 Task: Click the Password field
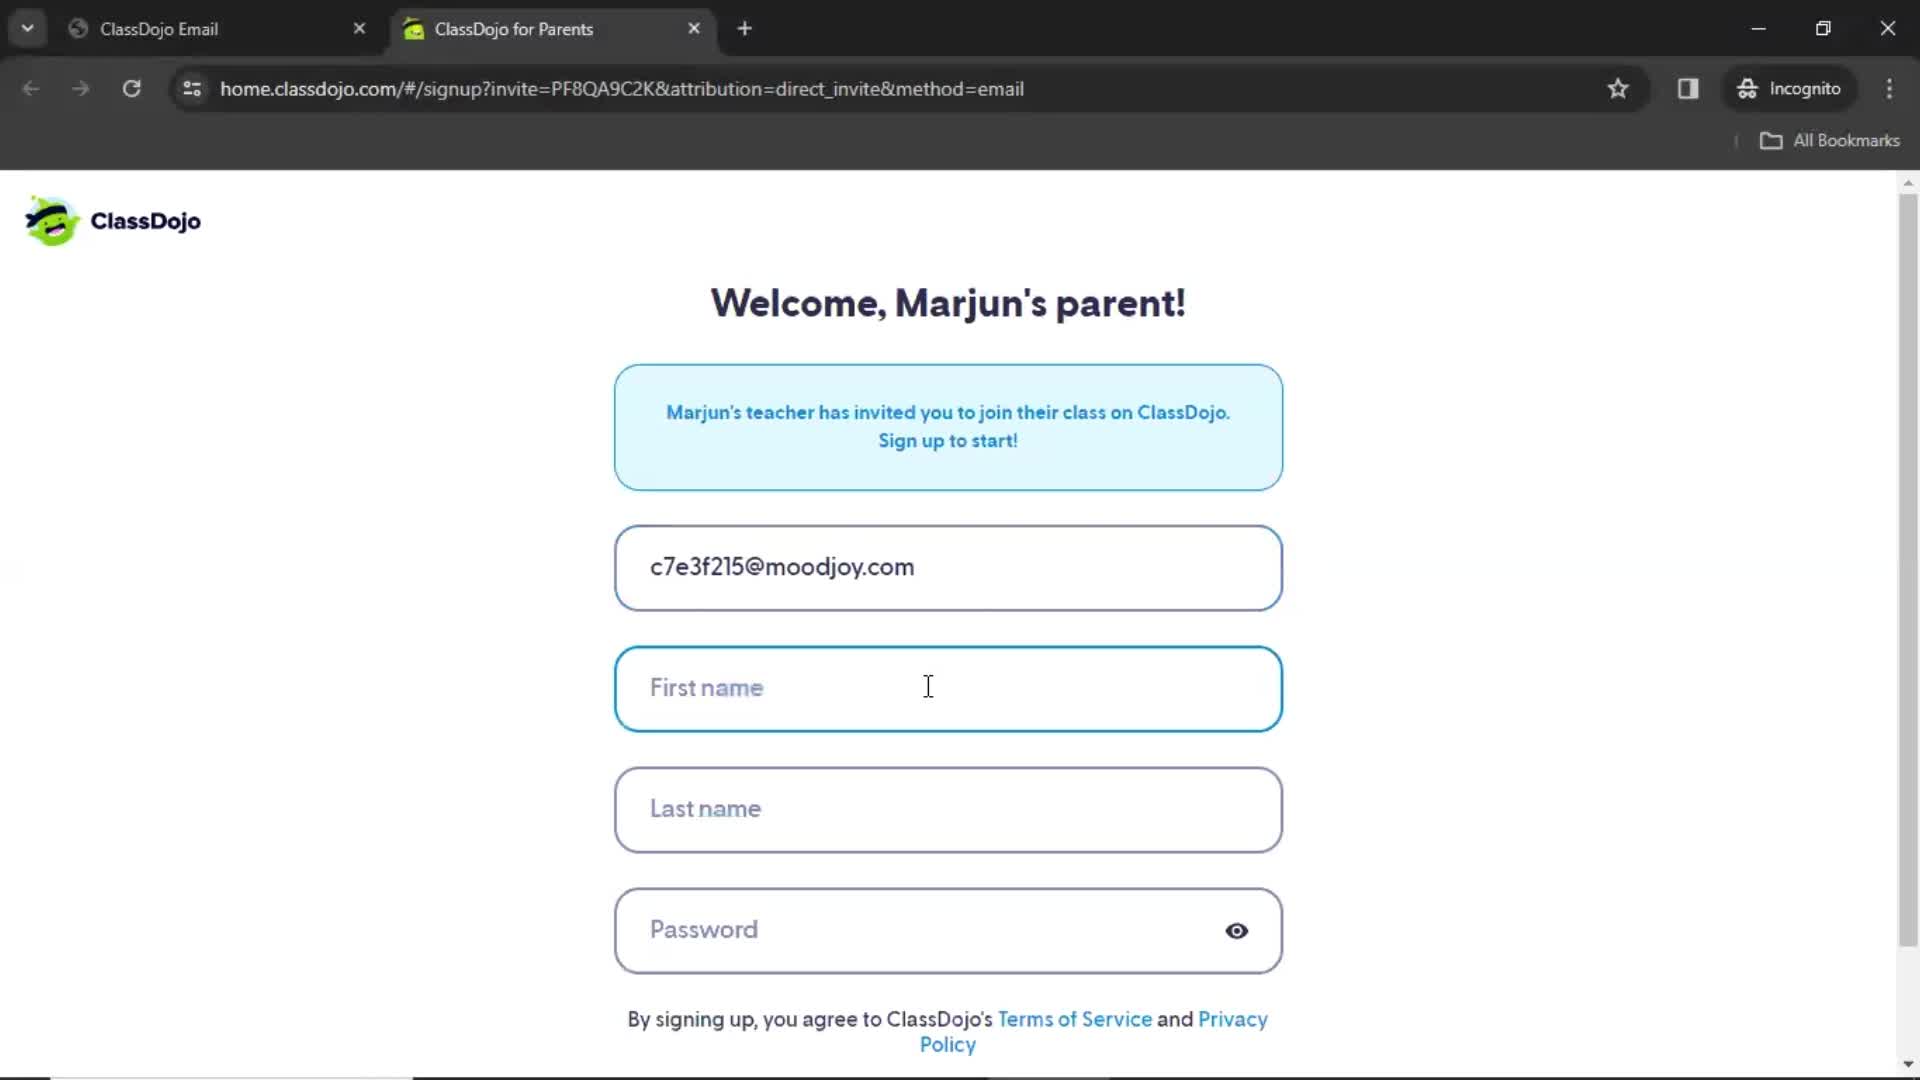tap(948, 931)
